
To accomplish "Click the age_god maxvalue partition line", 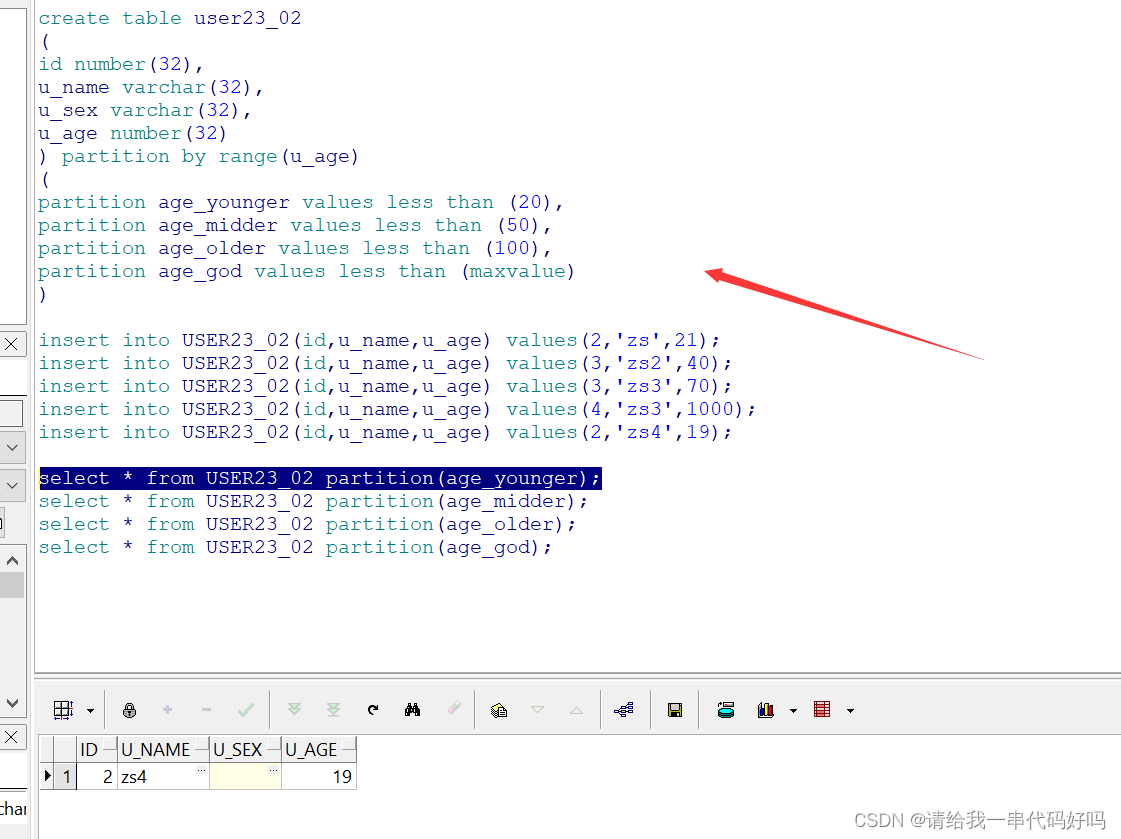I will click(x=307, y=272).
